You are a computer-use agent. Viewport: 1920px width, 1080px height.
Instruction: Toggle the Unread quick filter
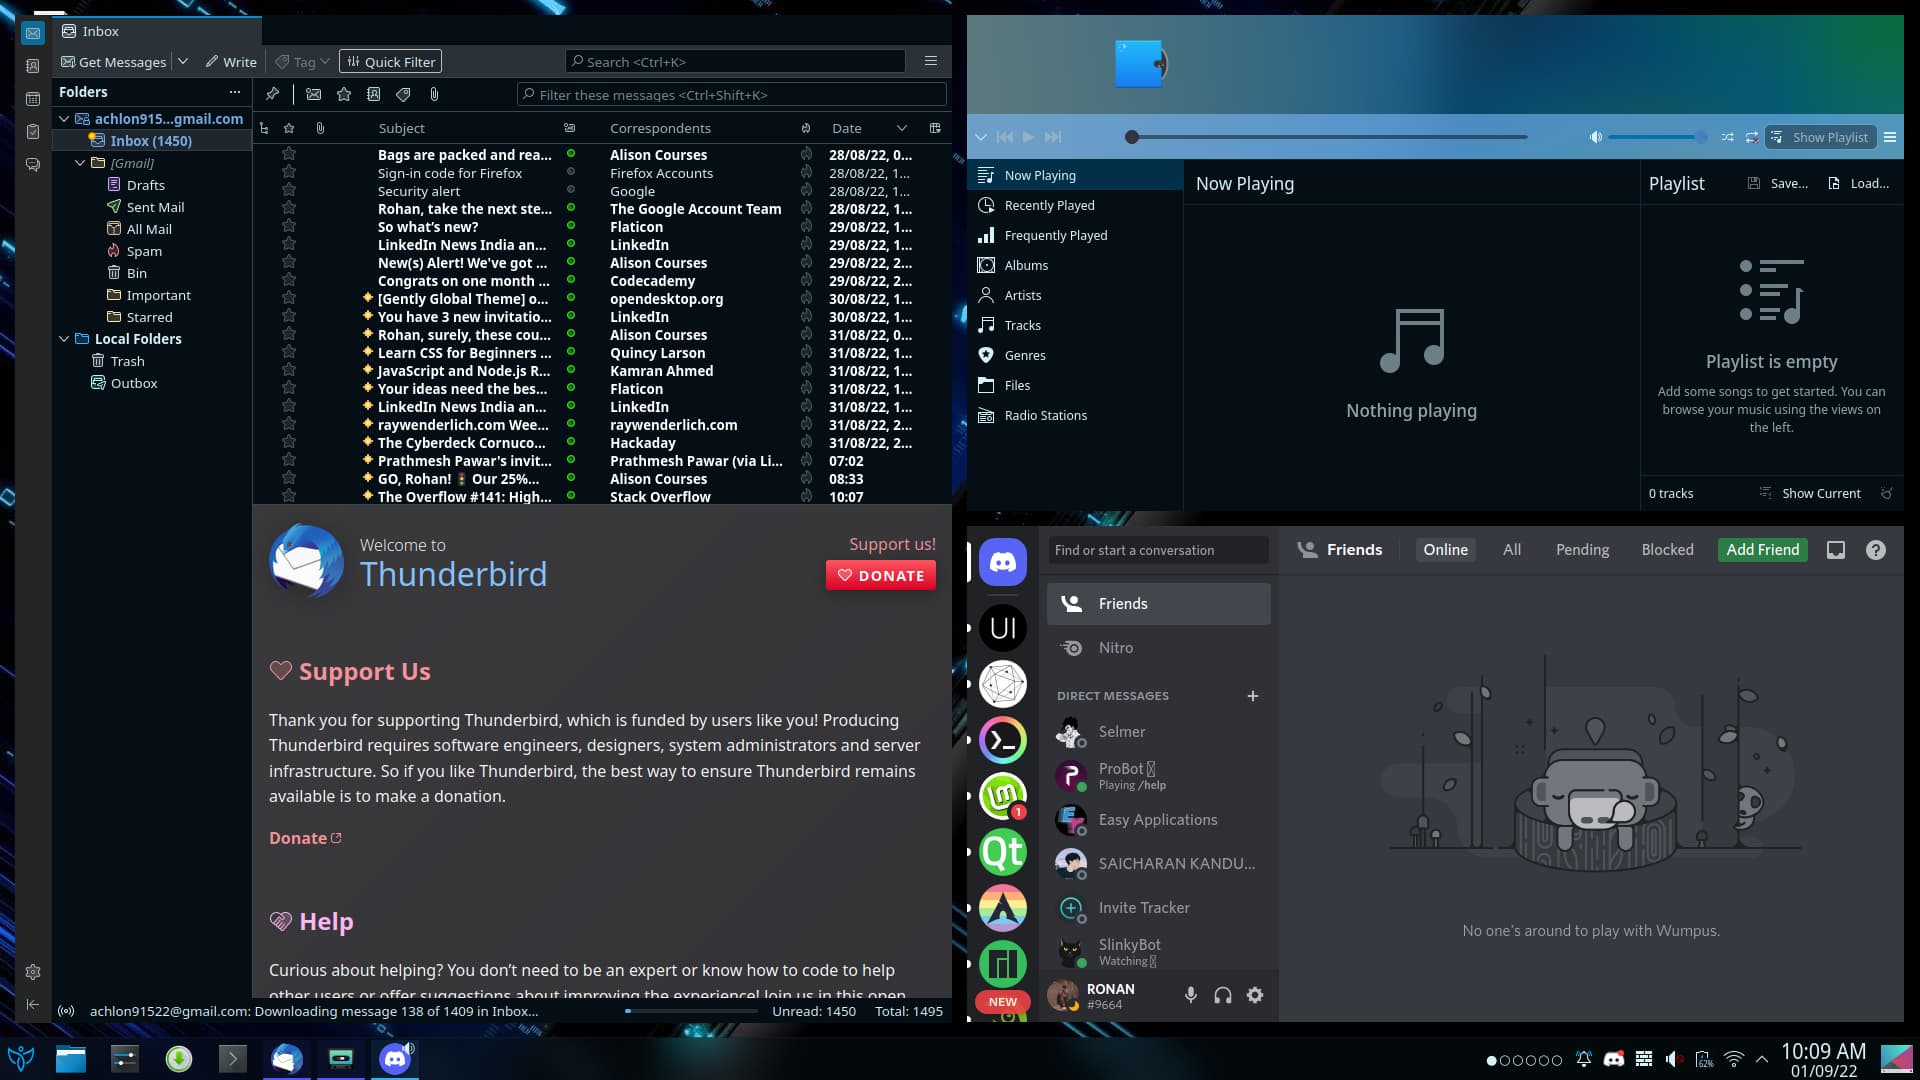(313, 94)
